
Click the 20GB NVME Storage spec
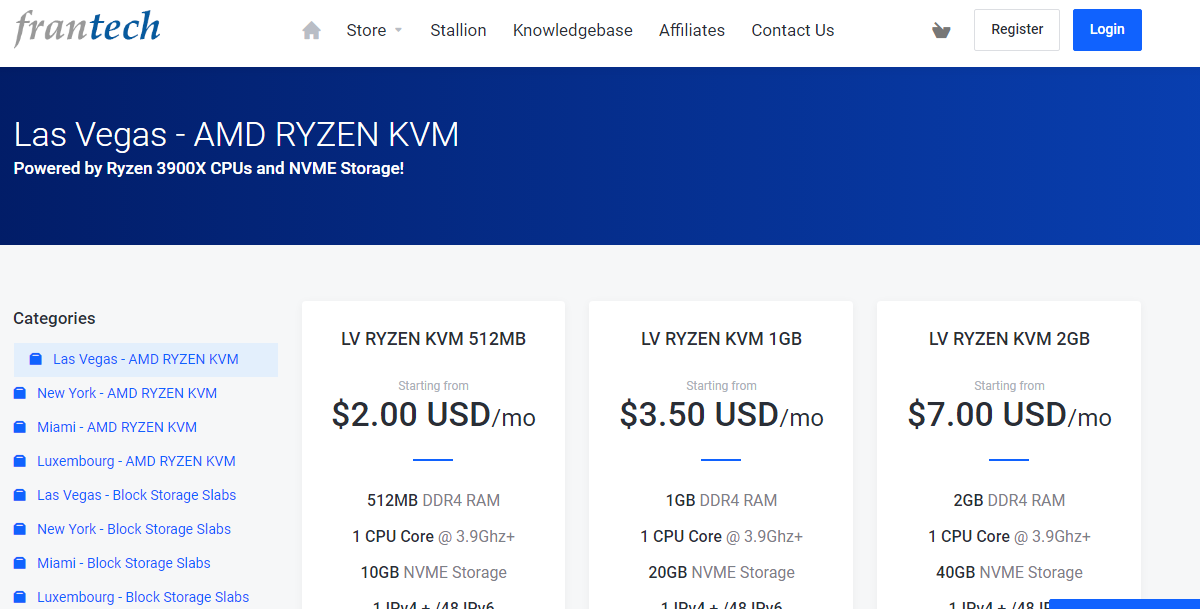pyautogui.click(x=721, y=573)
